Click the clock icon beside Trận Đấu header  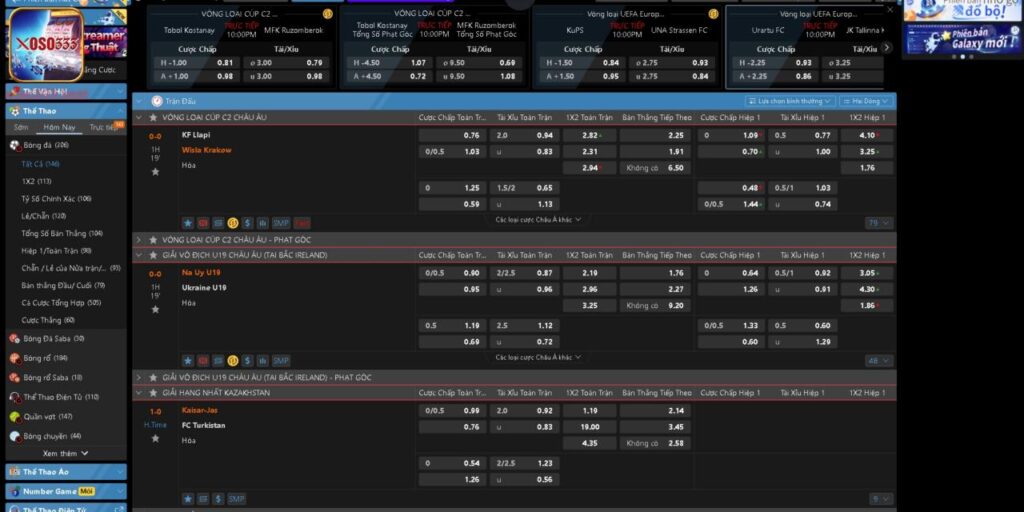[x=157, y=101]
